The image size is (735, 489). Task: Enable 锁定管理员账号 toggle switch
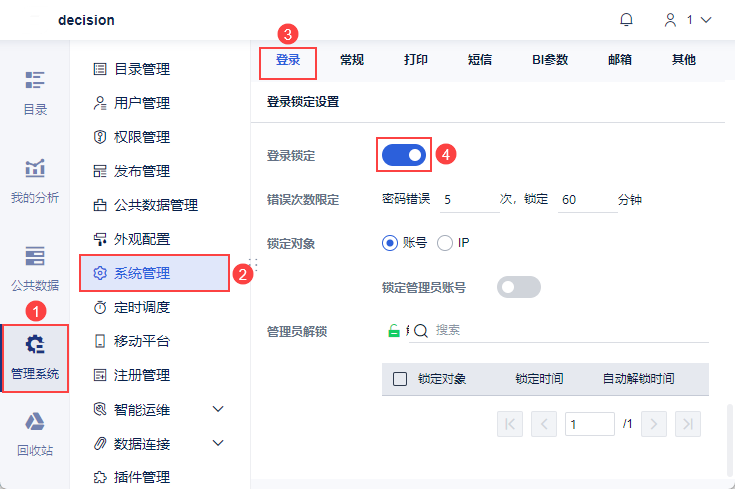(x=519, y=288)
